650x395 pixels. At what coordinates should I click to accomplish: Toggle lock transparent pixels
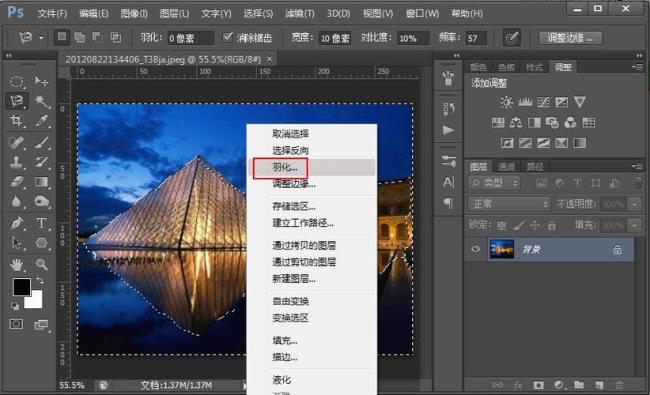502,226
